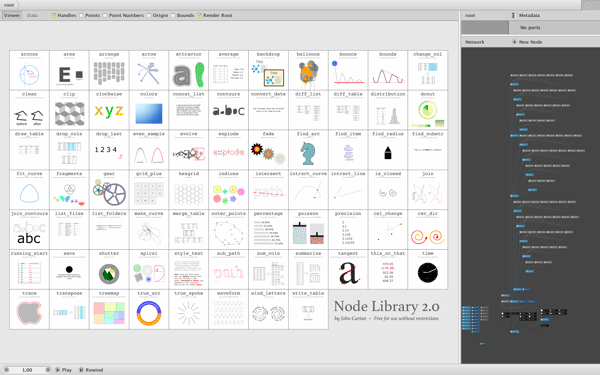Click the time clock thumbnail
This screenshot has width=600, height=375.
coord(427,269)
